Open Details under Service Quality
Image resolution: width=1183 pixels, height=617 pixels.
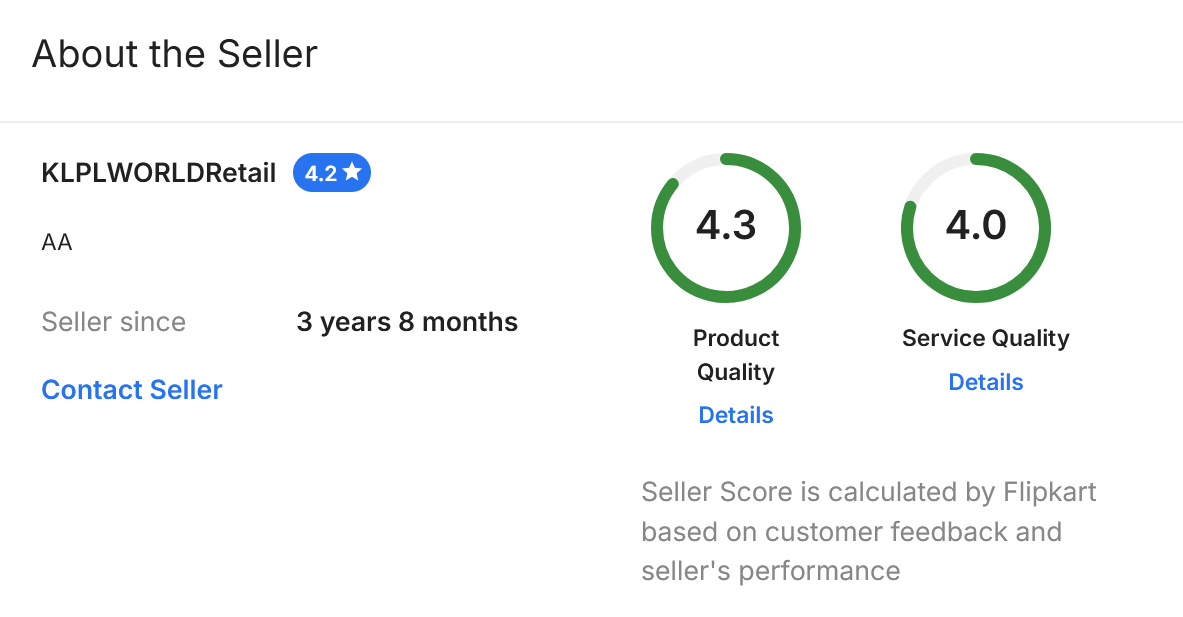985,382
